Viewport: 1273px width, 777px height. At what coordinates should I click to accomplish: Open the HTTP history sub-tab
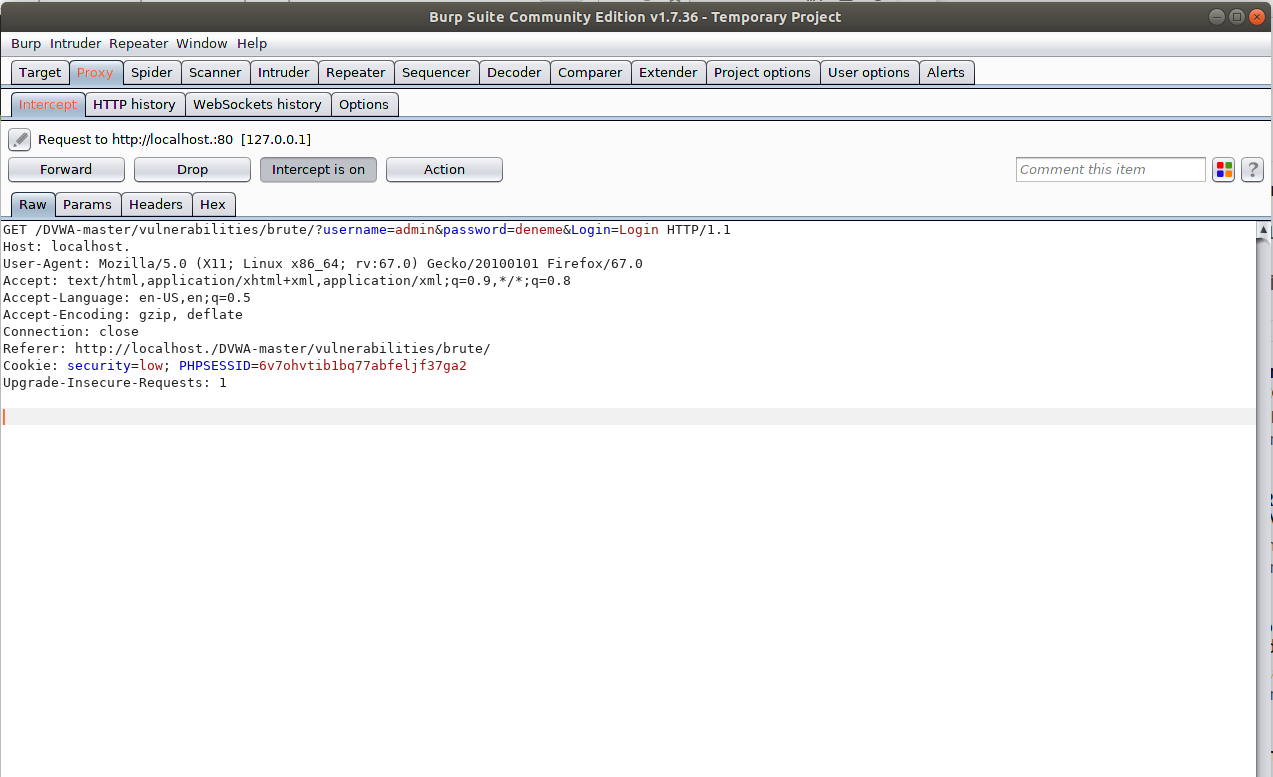(x=134, y=104)
